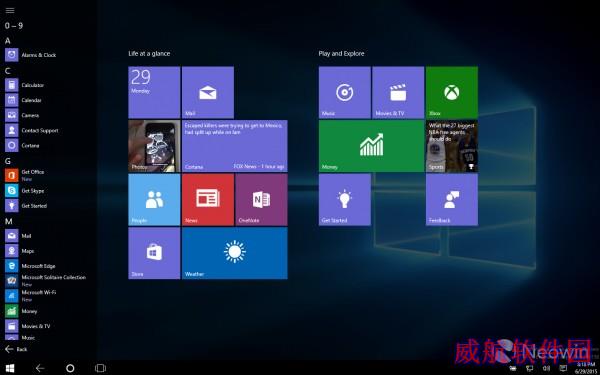Jump to the letter A section header

pos(8,41)
